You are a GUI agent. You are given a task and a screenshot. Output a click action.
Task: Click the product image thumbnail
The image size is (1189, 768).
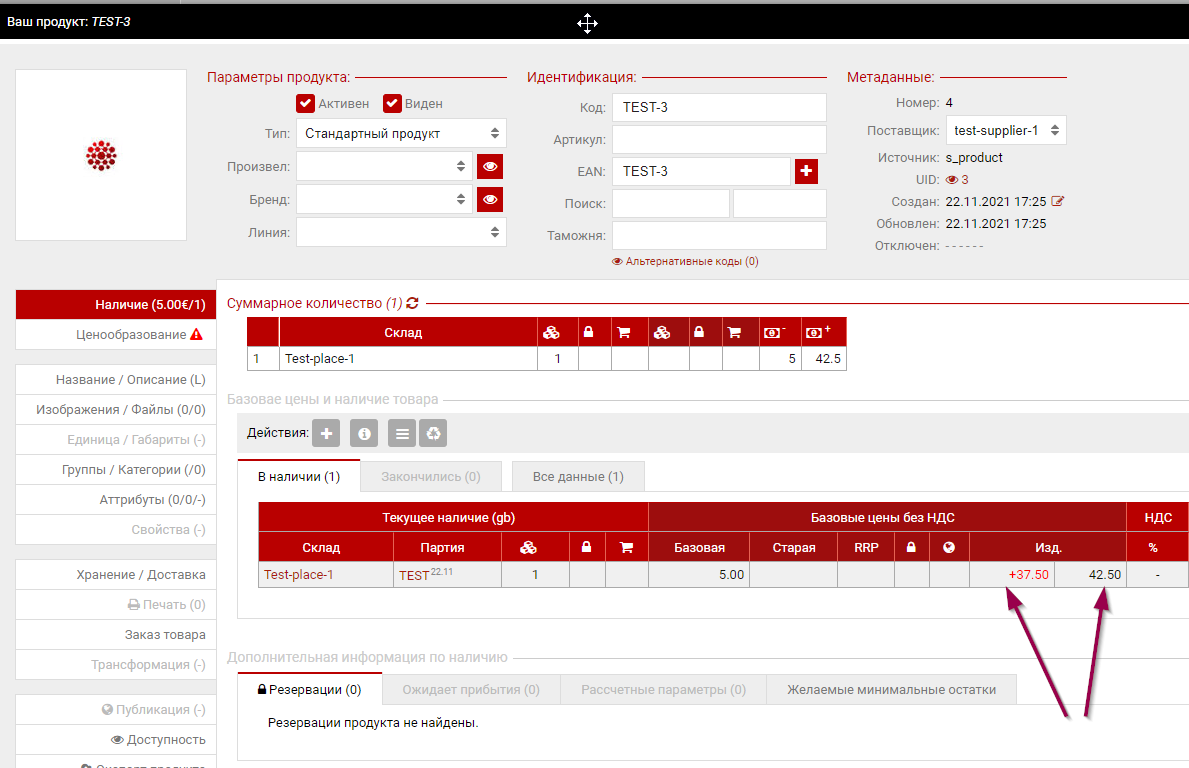[x=101, y=155]
